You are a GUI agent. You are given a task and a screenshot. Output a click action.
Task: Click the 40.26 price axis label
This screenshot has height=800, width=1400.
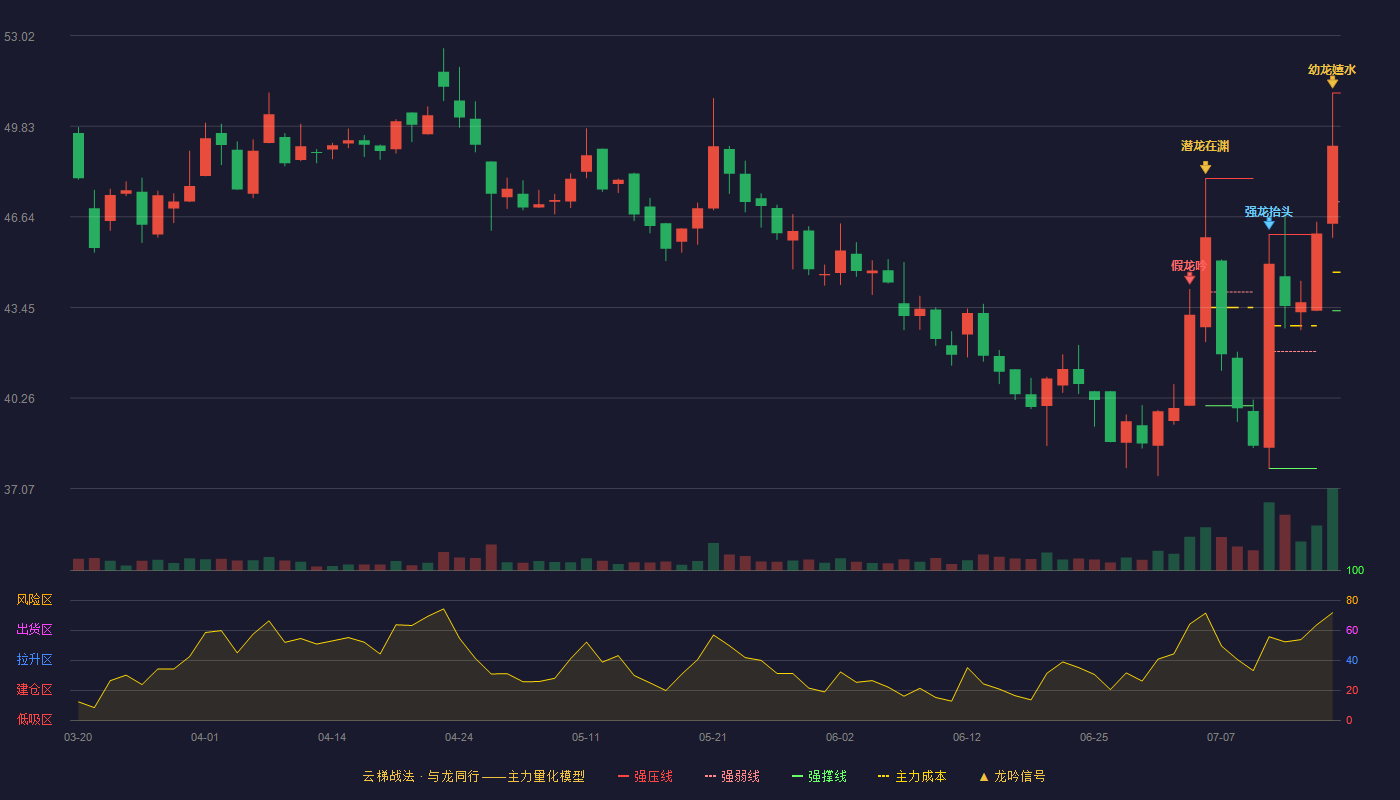pos(19,398)
